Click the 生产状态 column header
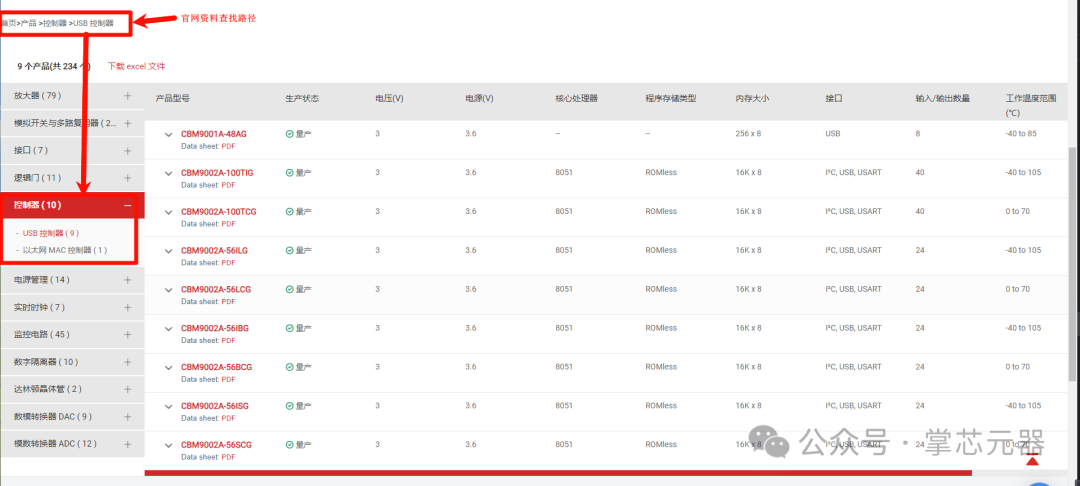 coord(302,98)
